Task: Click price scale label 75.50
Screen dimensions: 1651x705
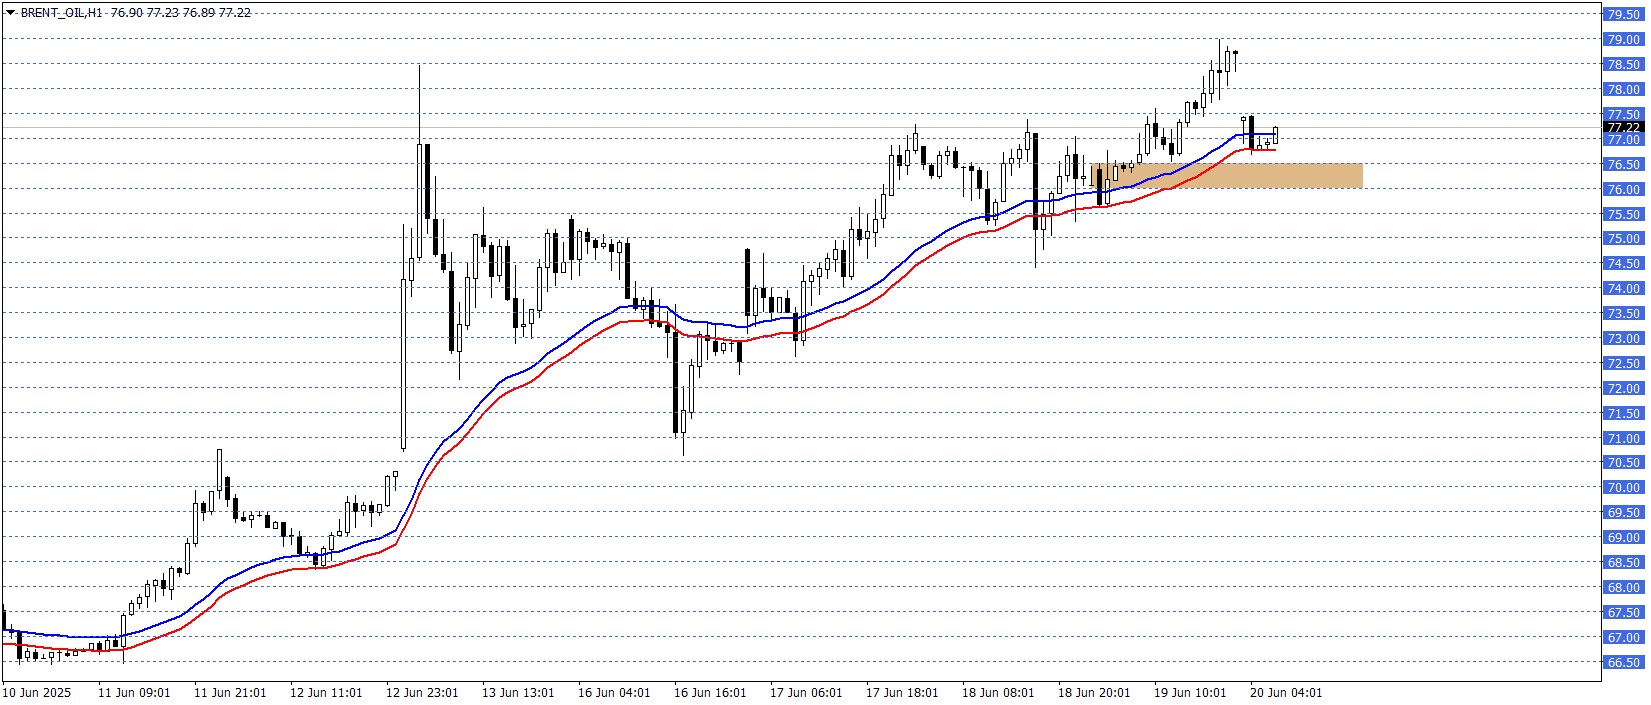Action: tap(1623, 215)
